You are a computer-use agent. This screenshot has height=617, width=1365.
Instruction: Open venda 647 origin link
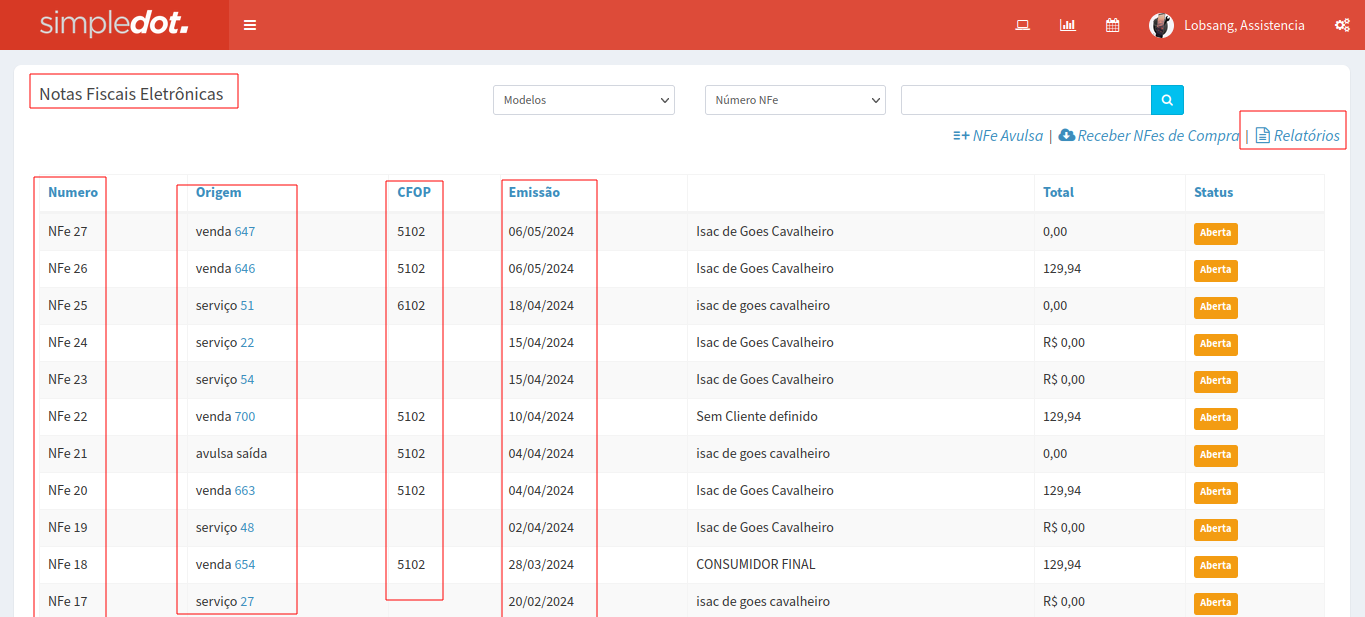tap(245, 232)
